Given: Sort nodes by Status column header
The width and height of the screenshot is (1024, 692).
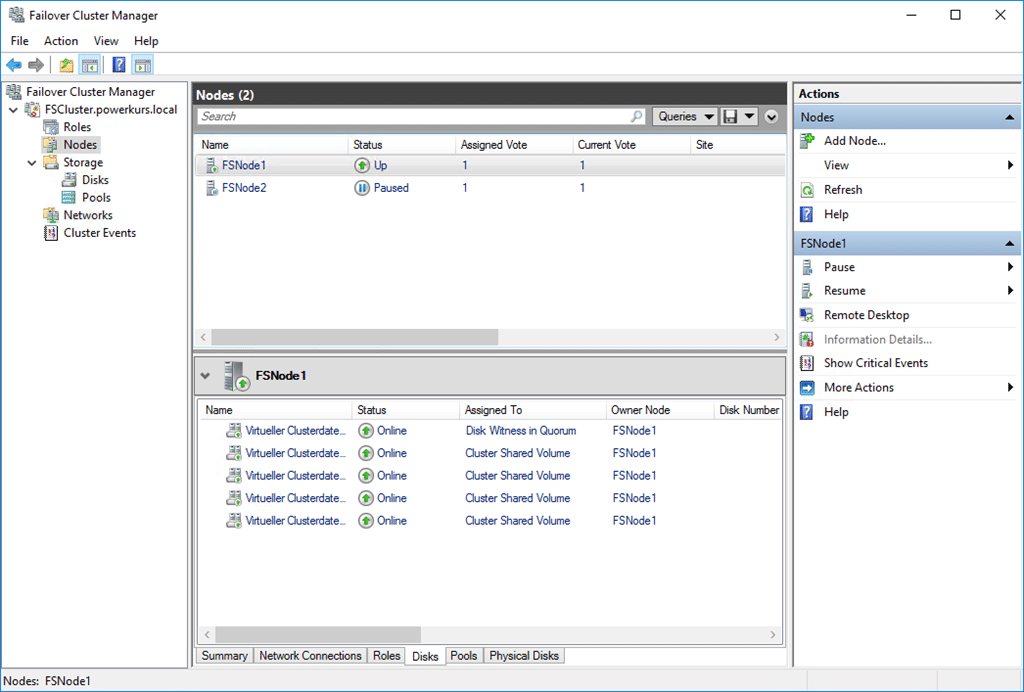Looking at the screenshot, I should tap(368, 145).
